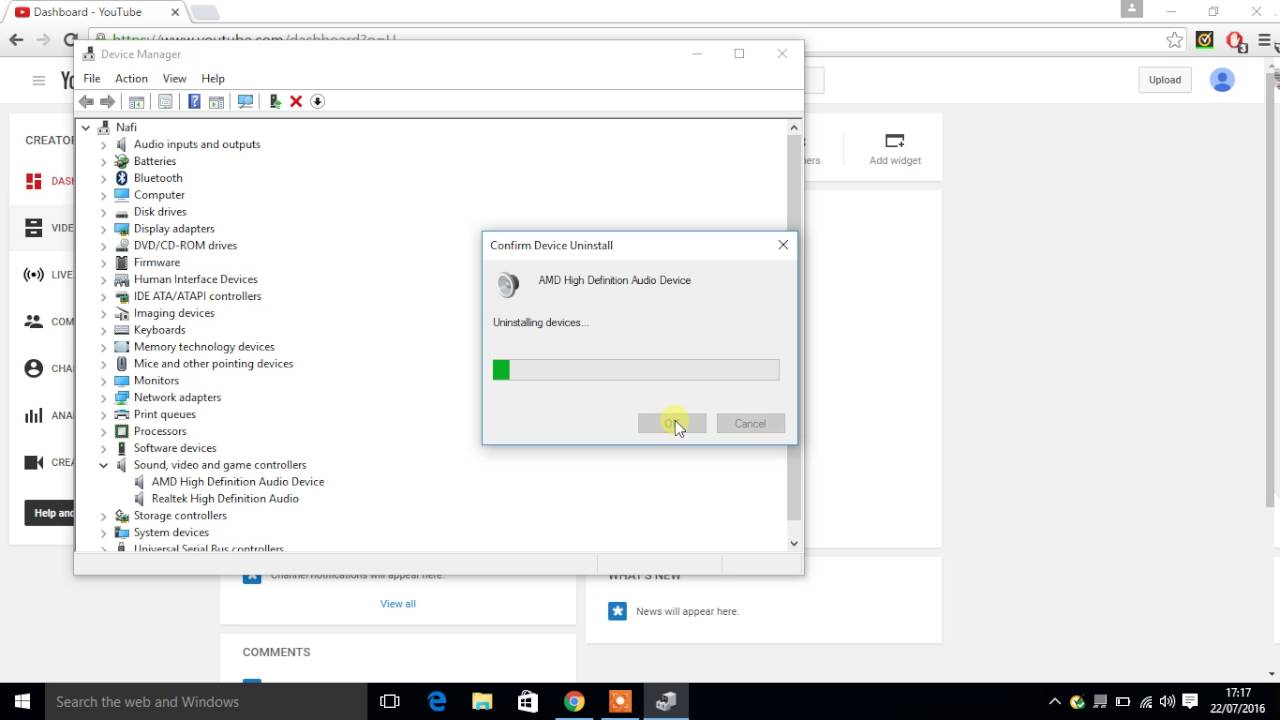Click Device Manager scrollbar down arrow
Image resolution: width=1280 pixels, height=720 pixels.
click(794, 543)
